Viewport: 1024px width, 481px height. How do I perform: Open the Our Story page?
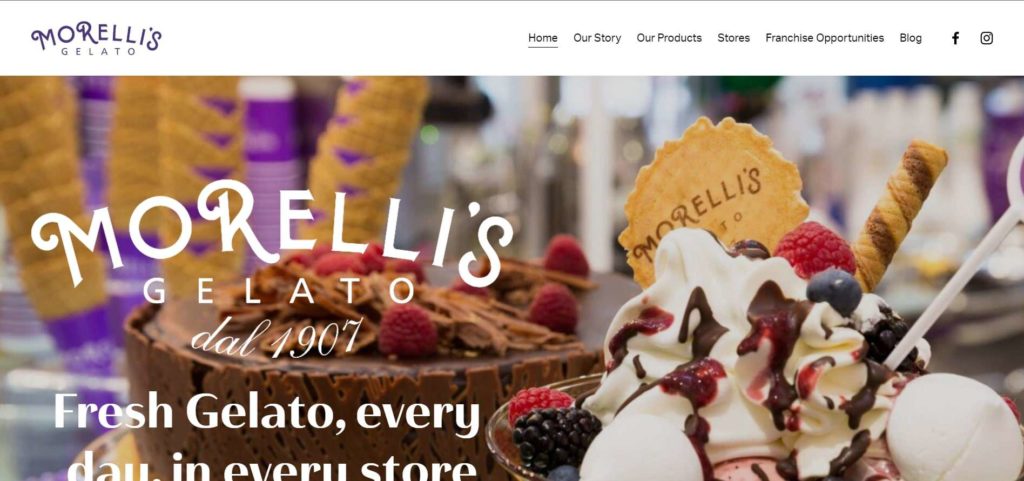coord(597,38)
